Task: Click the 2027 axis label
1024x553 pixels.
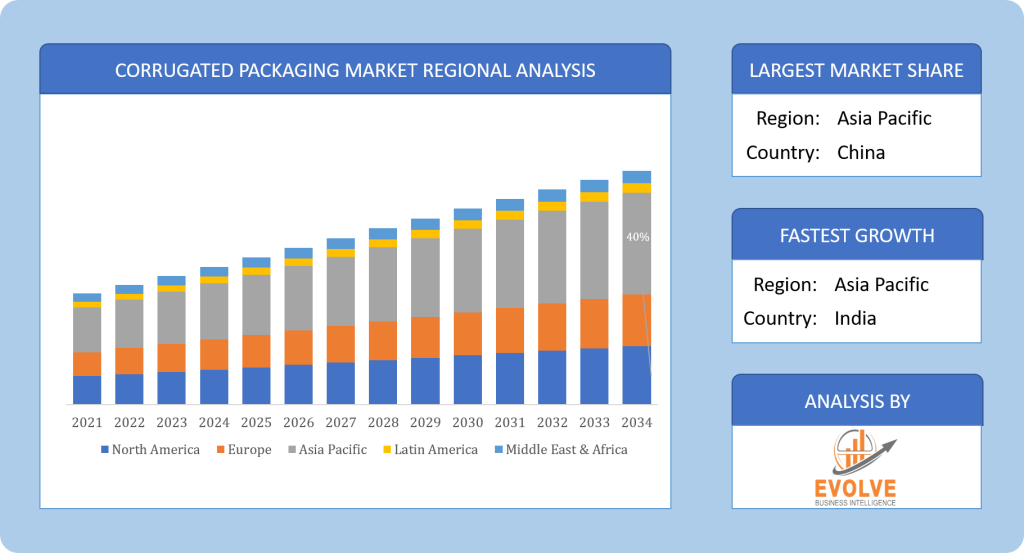Action: 341,422
